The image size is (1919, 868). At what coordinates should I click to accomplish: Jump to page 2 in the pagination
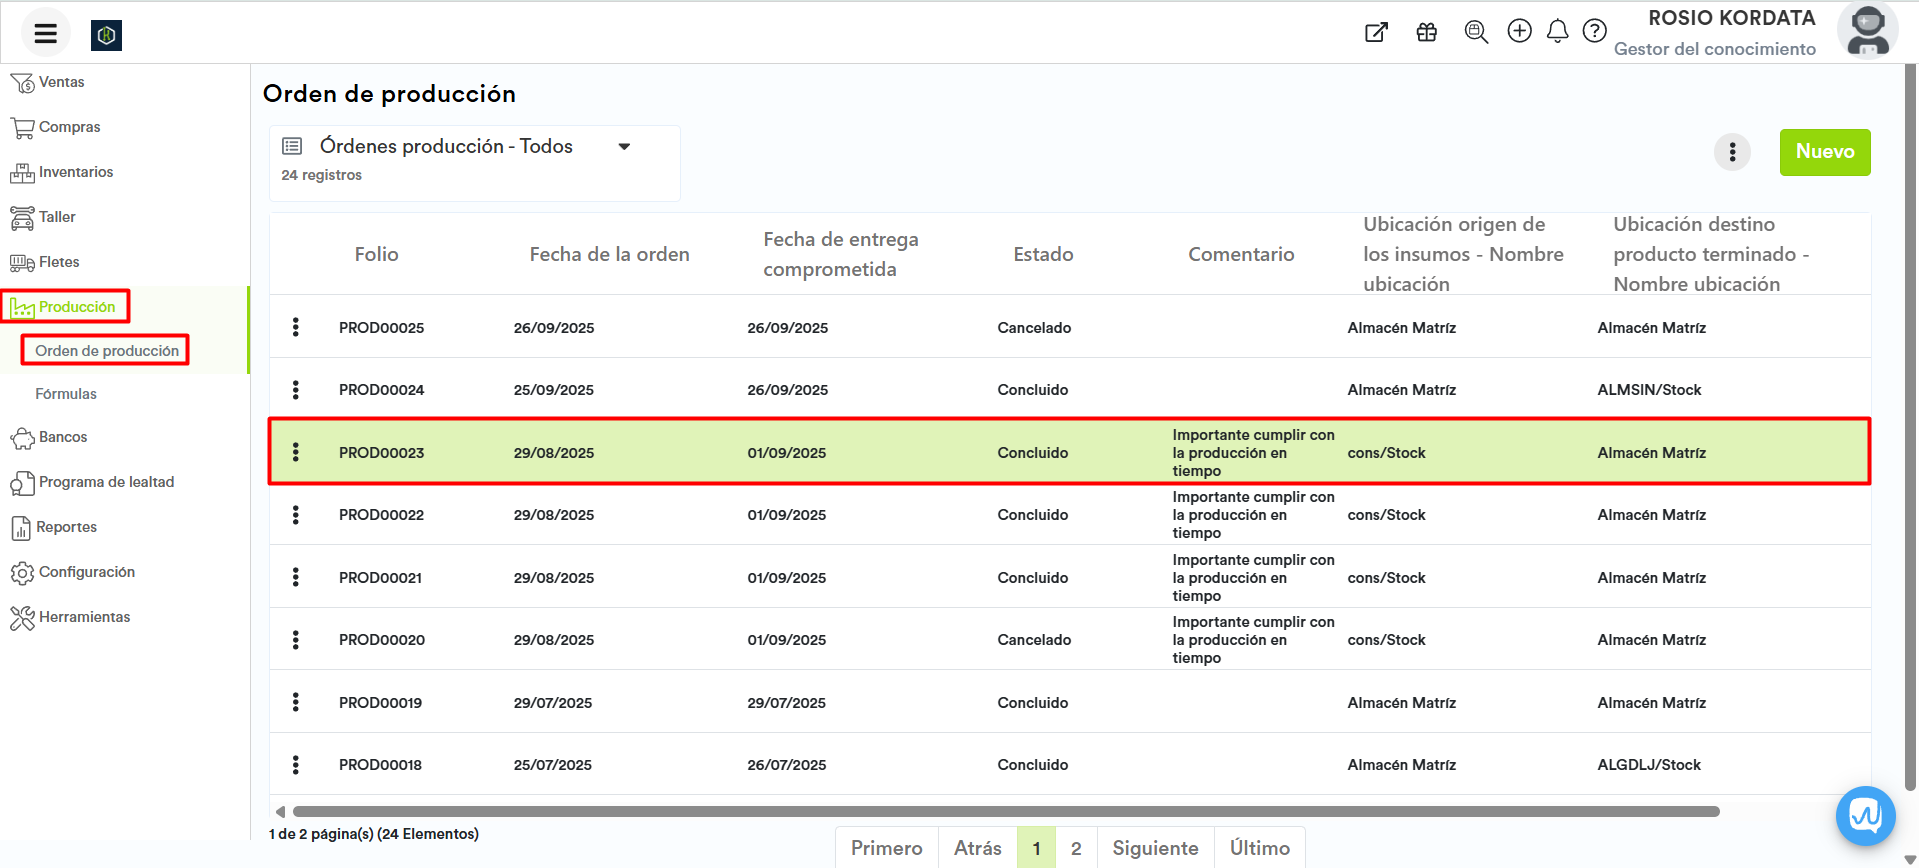(1076, 848)
